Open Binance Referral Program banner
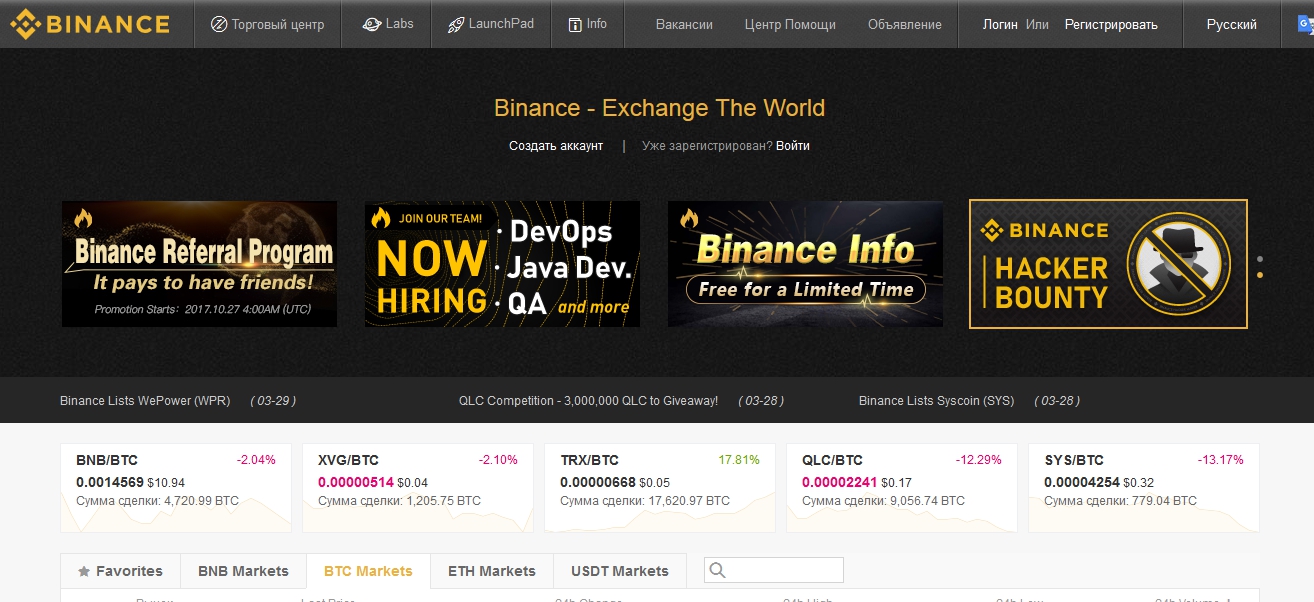The width and height of the screenshot is (1314, 602). click(199, 264)
